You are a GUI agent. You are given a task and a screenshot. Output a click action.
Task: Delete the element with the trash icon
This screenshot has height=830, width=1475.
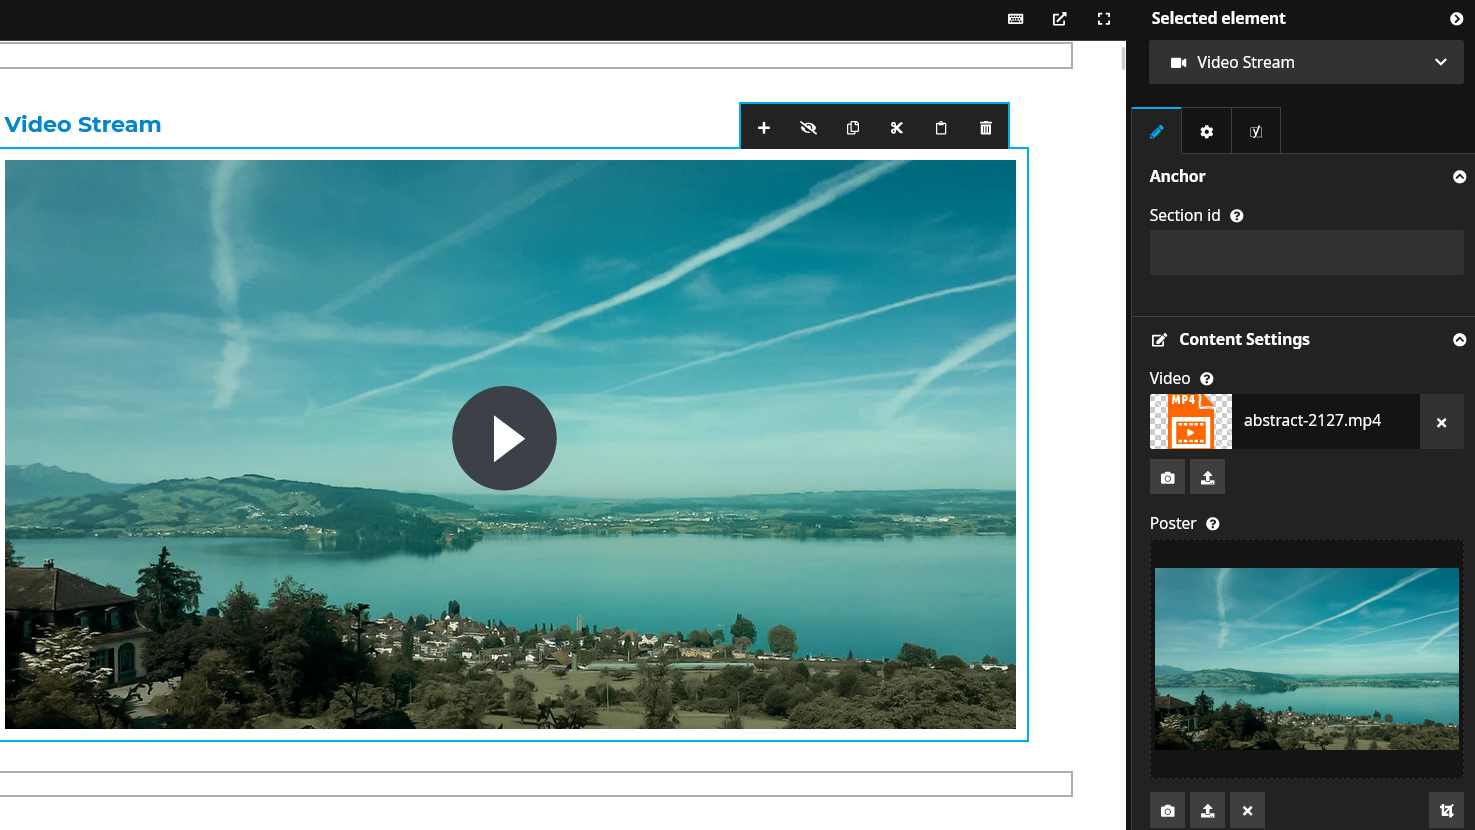986,128
